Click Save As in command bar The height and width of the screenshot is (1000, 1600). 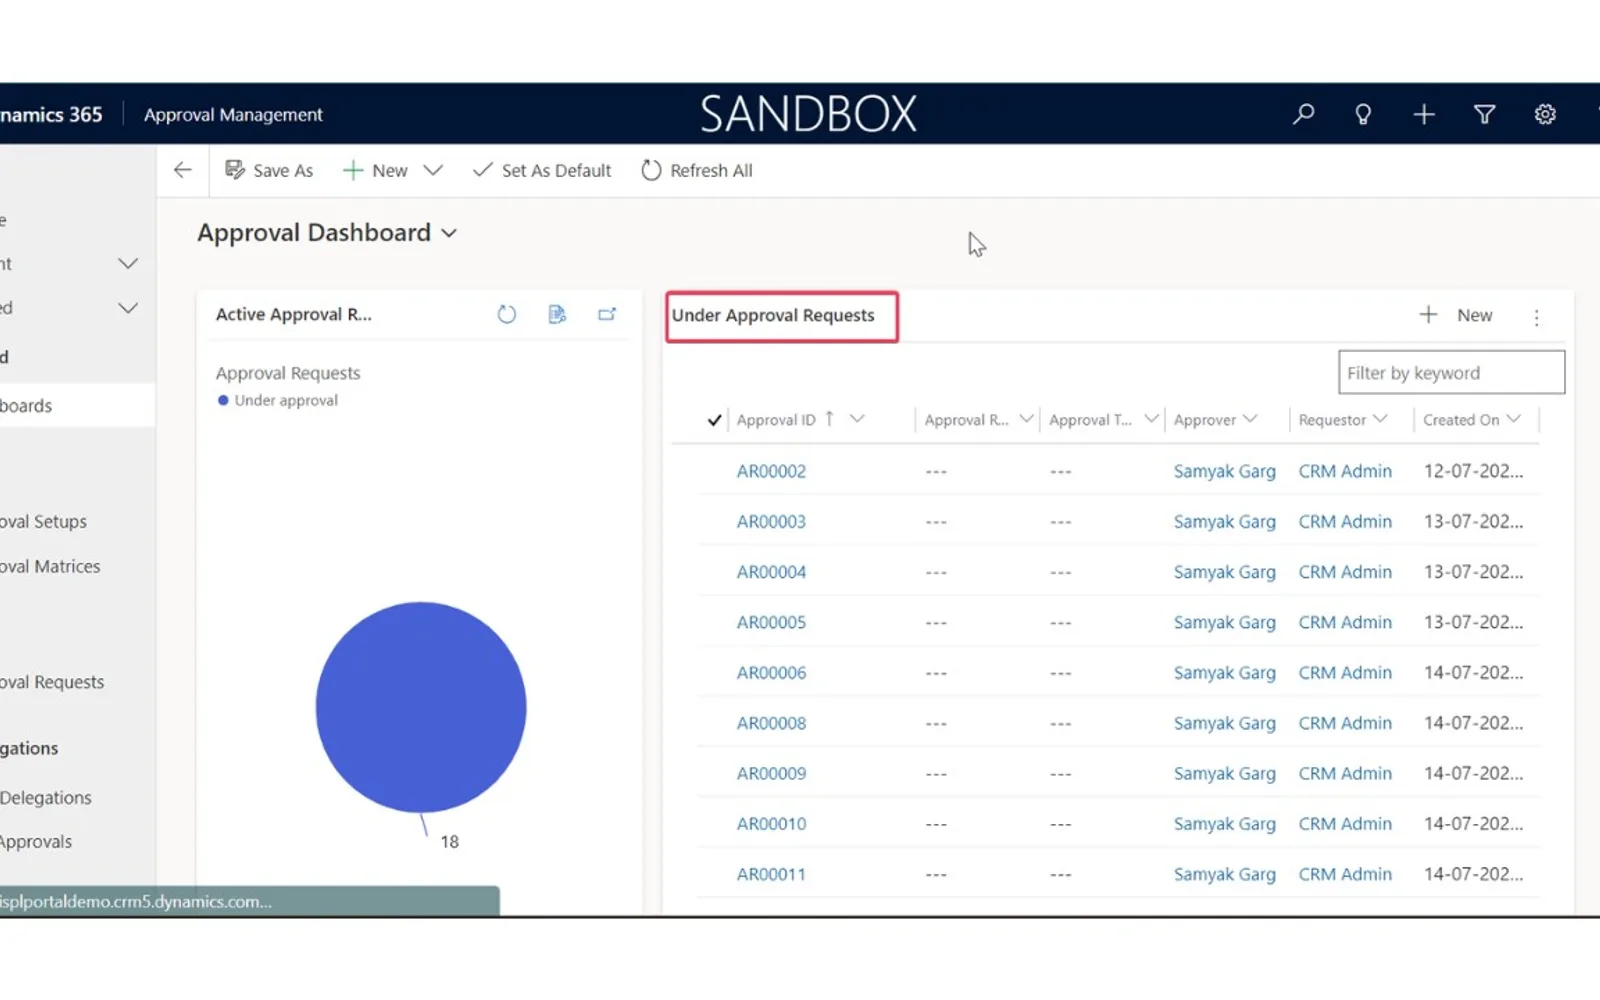click(269, 170)
